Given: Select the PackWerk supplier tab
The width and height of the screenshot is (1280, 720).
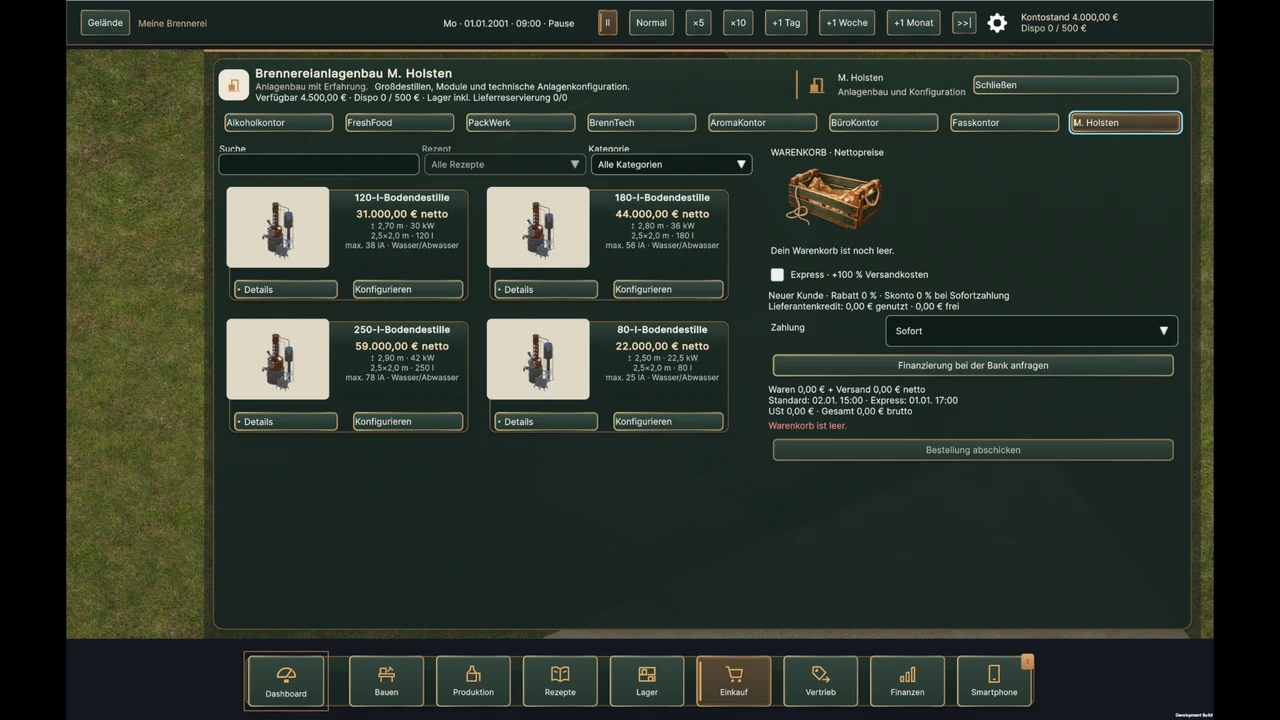Looking at the screenshot, I should click(520, 123).
